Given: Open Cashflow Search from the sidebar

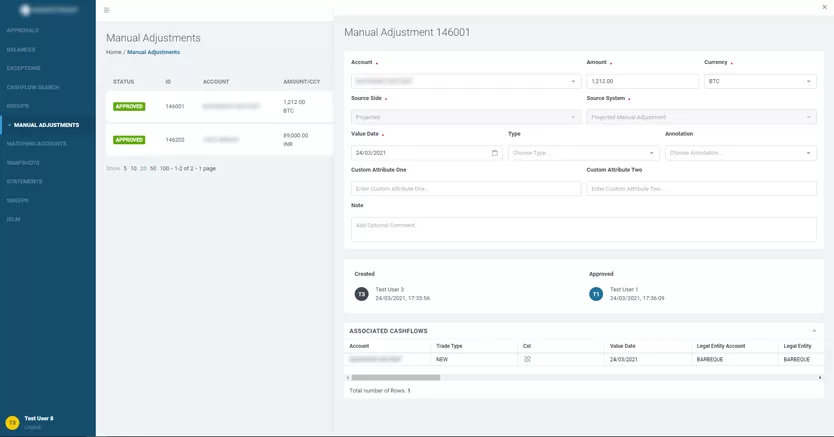Looking at the screenshot, I should pyautogui.click(x=33, y=87).
